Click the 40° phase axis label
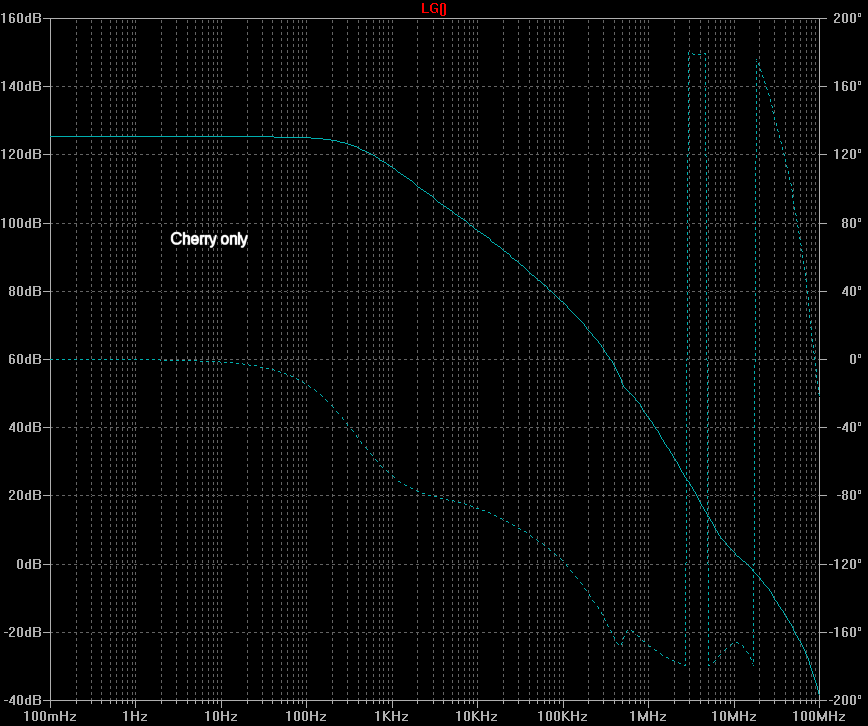The width and height of the screenshot is (868, 726). coord(851,291)
